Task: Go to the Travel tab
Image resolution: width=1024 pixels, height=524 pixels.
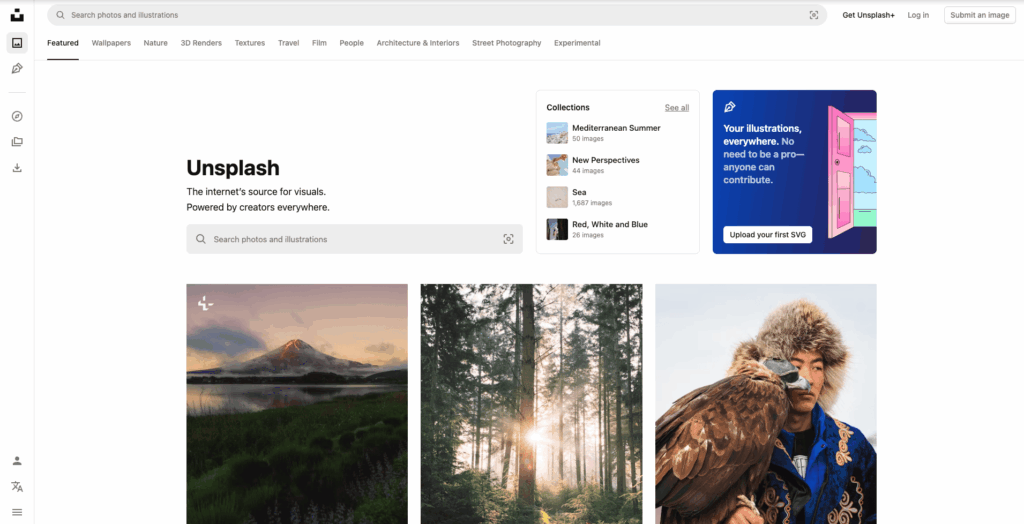Action: [289, 43]
